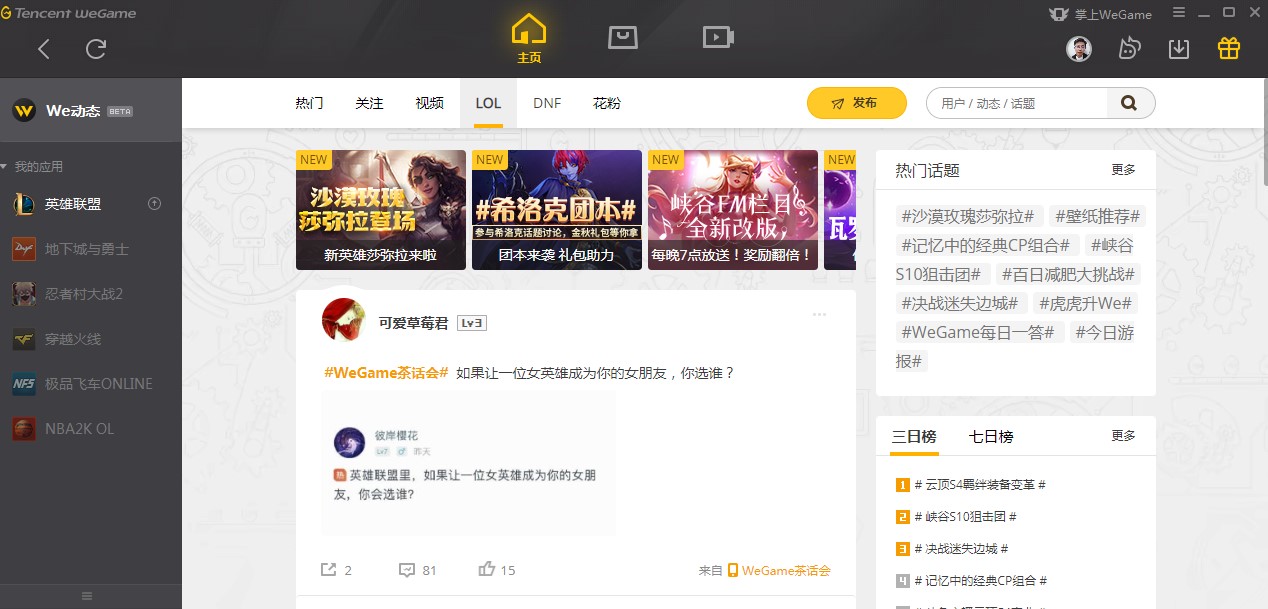Switch to the 关注 tab
This screenshot has height=609, width=1268.
(x=369, y=103)
